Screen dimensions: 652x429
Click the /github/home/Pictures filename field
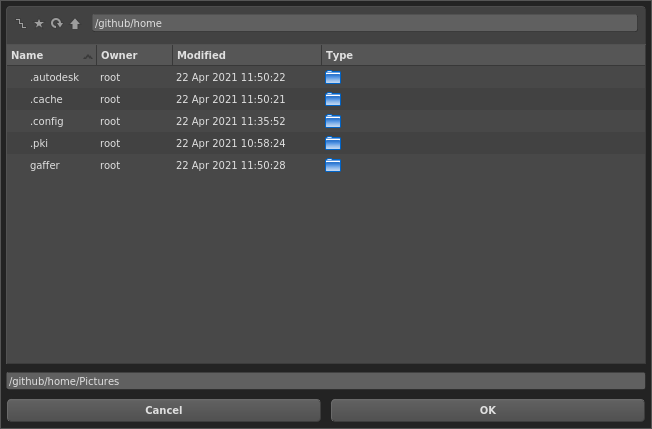pos(326,381)
